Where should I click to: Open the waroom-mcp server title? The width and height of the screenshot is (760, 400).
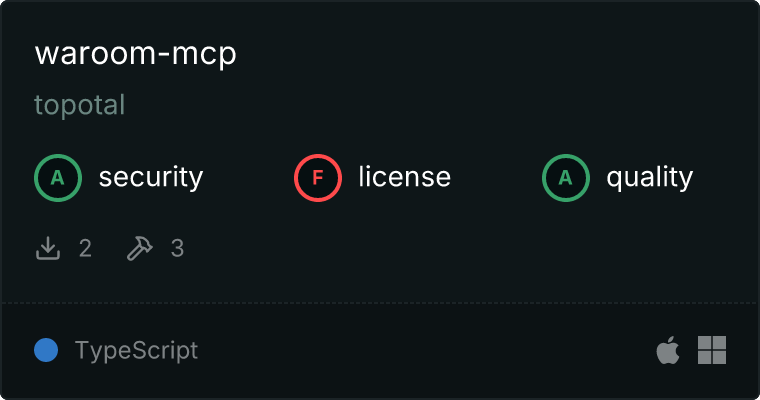pyautogui.click(x=136, y=54)
